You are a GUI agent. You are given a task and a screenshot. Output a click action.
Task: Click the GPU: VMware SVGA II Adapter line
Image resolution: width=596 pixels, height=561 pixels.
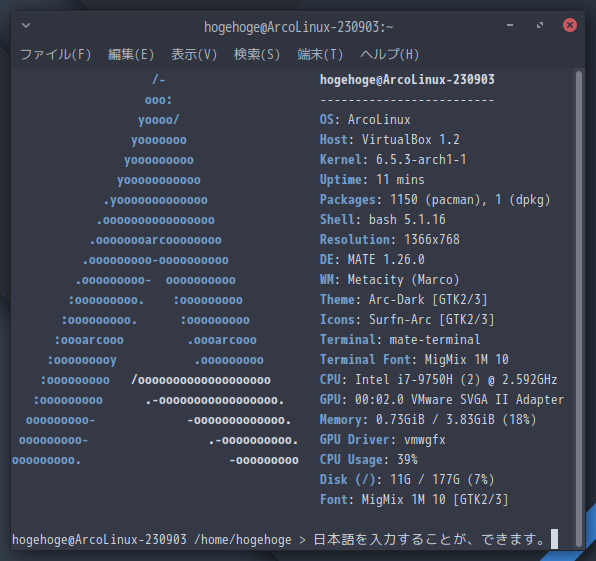(442, 399)
